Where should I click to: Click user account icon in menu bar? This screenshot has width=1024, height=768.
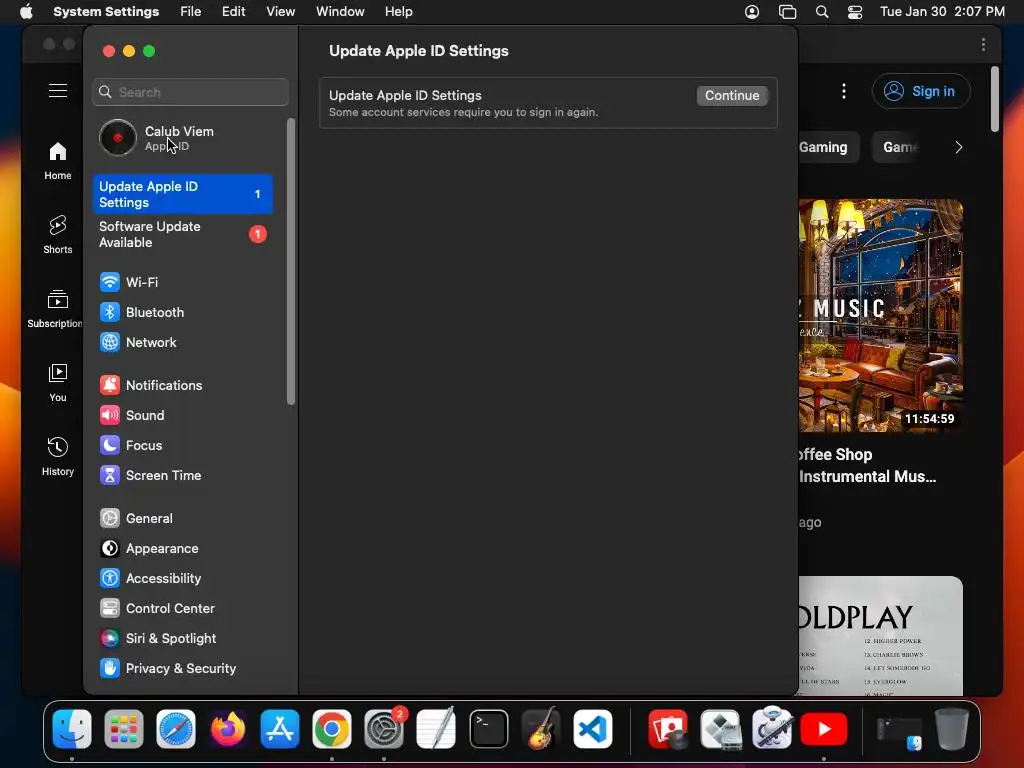752,12
